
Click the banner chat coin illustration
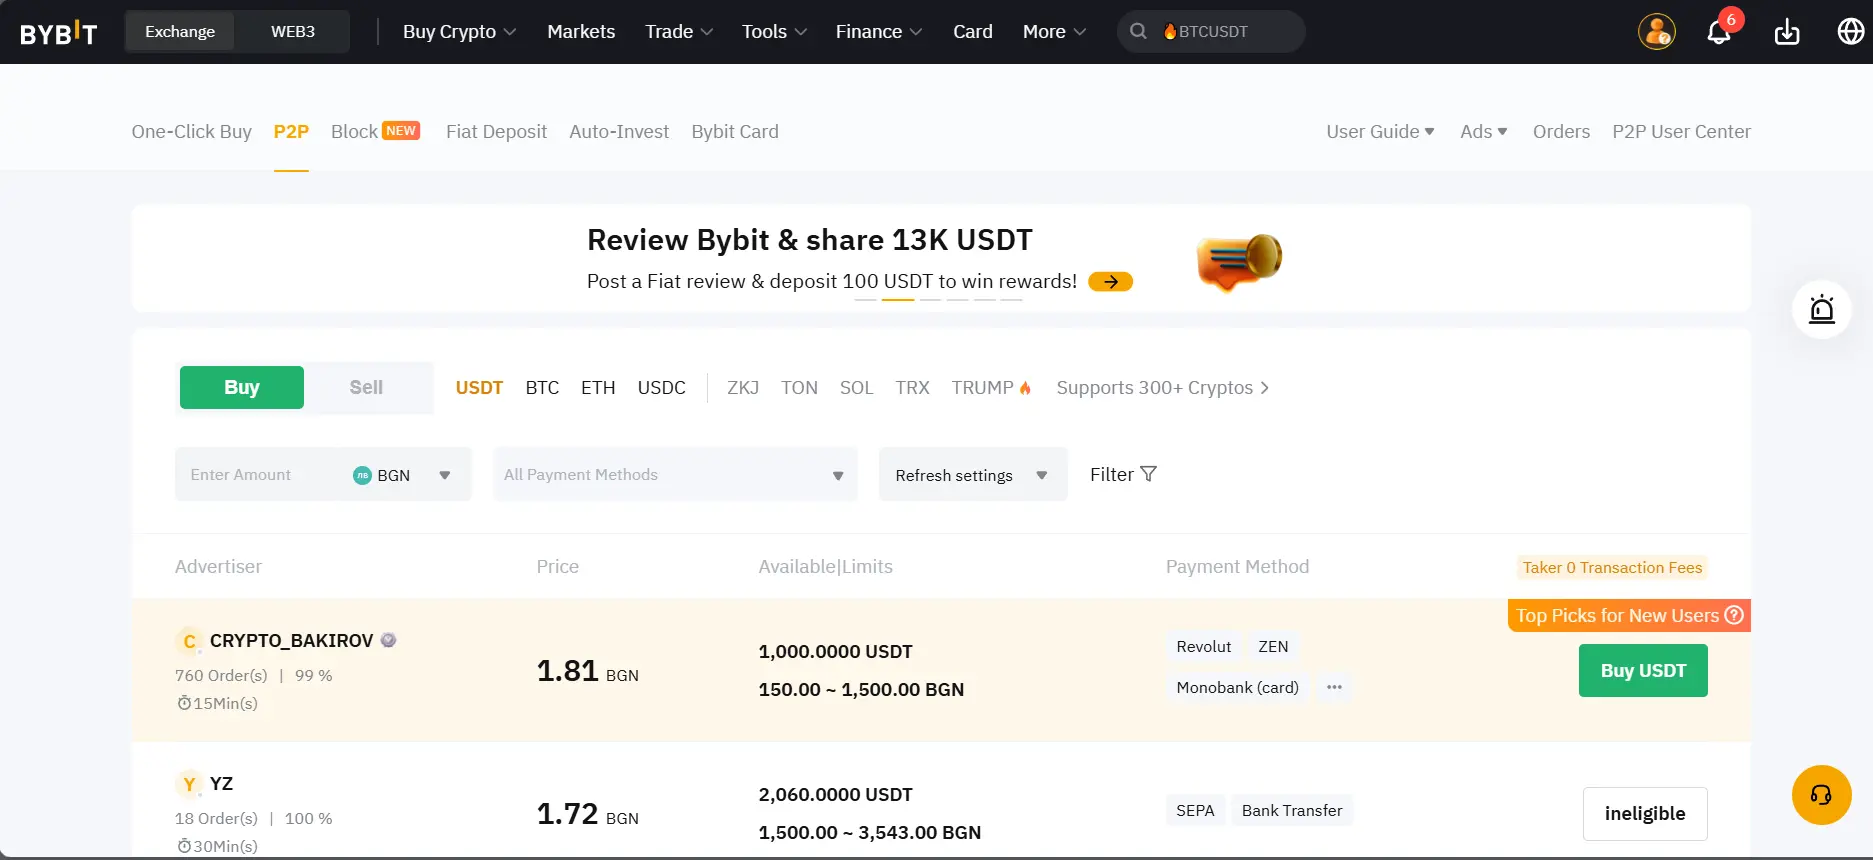pos(1239,261)
